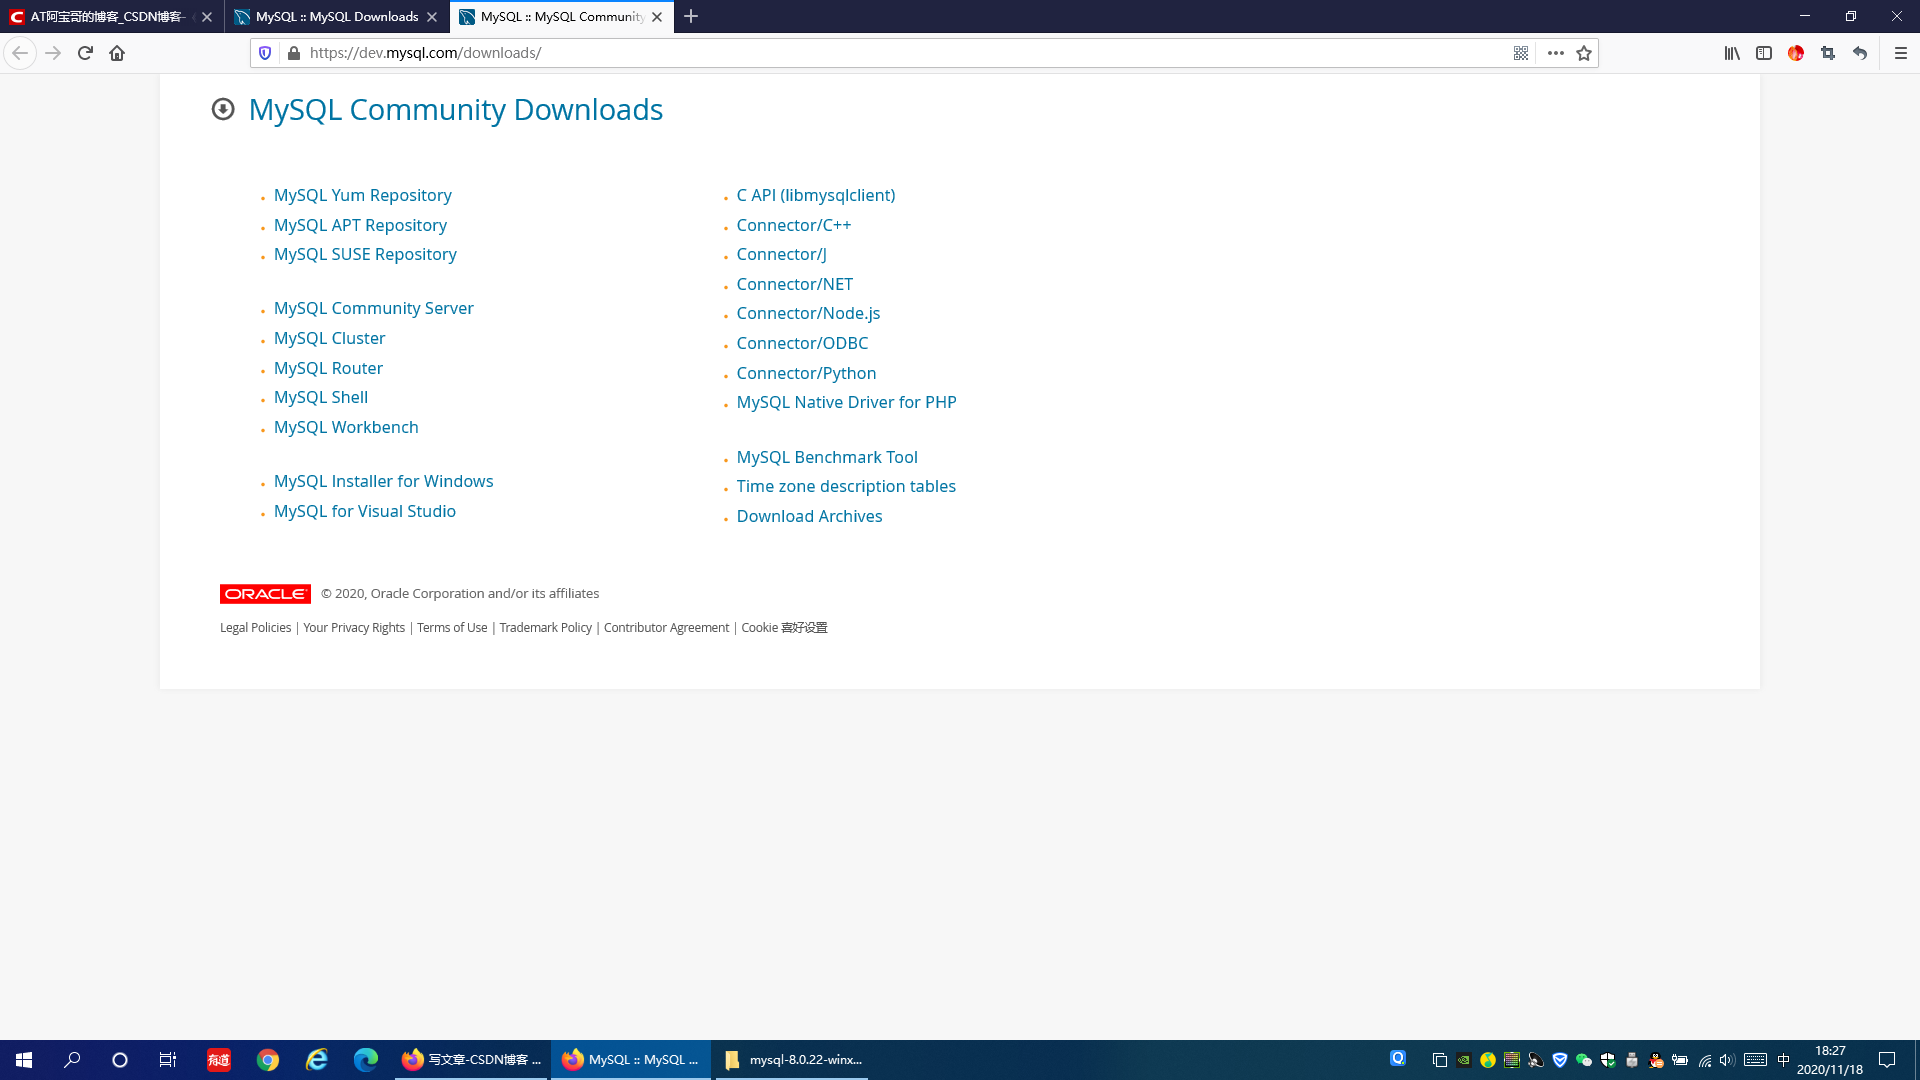This screenshot has width=1920, height=1080.
Task: Bookmark this page with the star icon
Action: click(1584, 53)
